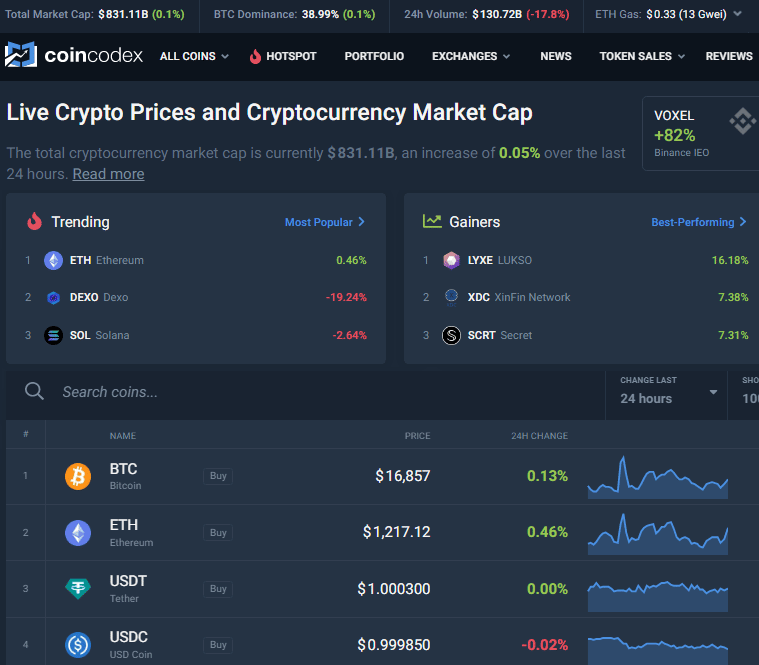Open the Reviews section
The width and height of the screenshot is (759, 665).
729,56
